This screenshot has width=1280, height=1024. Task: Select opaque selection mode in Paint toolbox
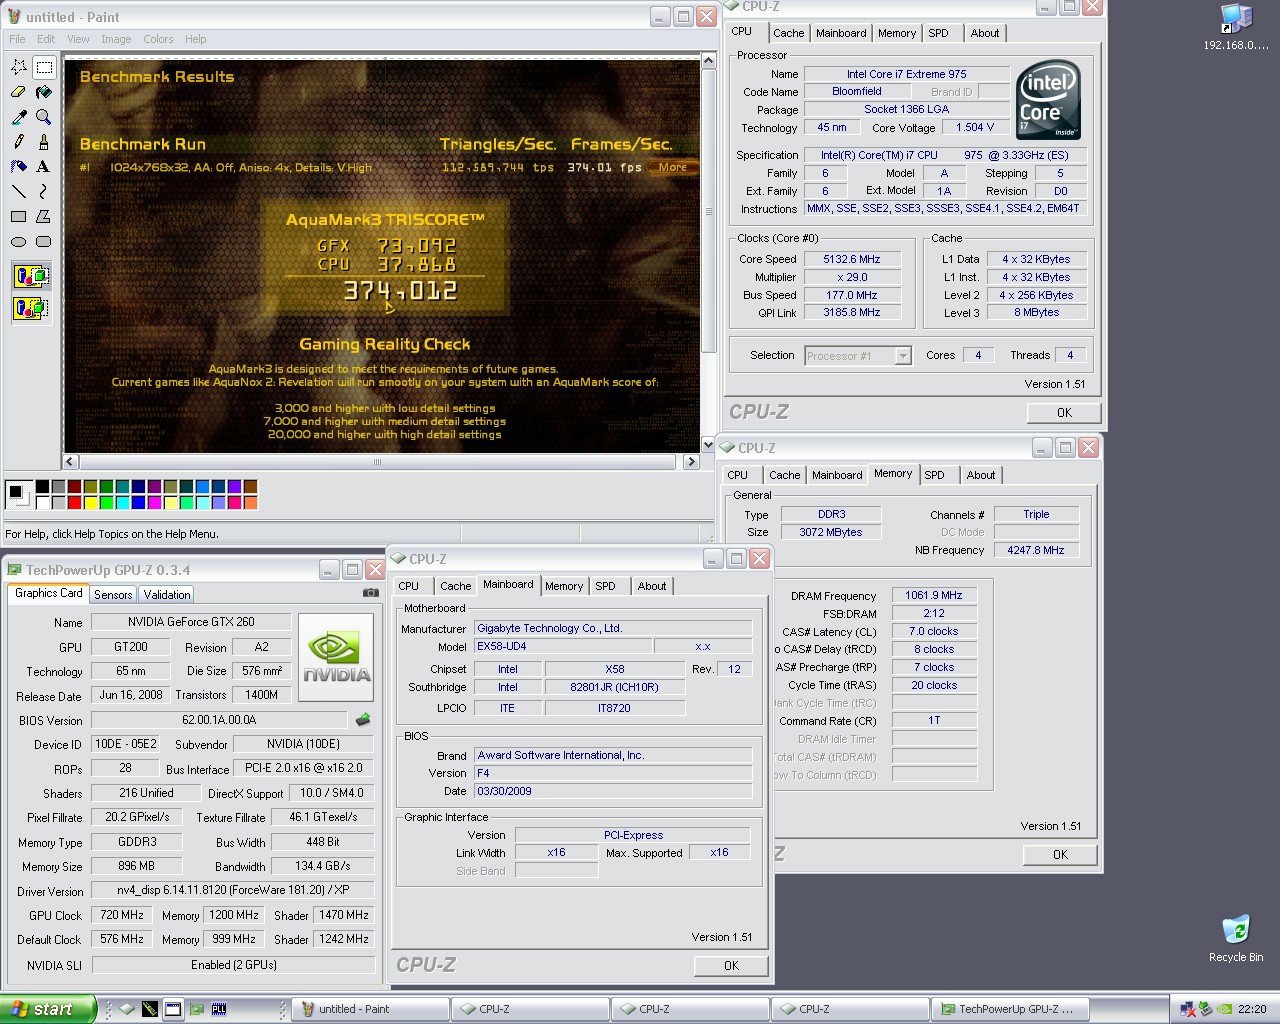[31, 276]
